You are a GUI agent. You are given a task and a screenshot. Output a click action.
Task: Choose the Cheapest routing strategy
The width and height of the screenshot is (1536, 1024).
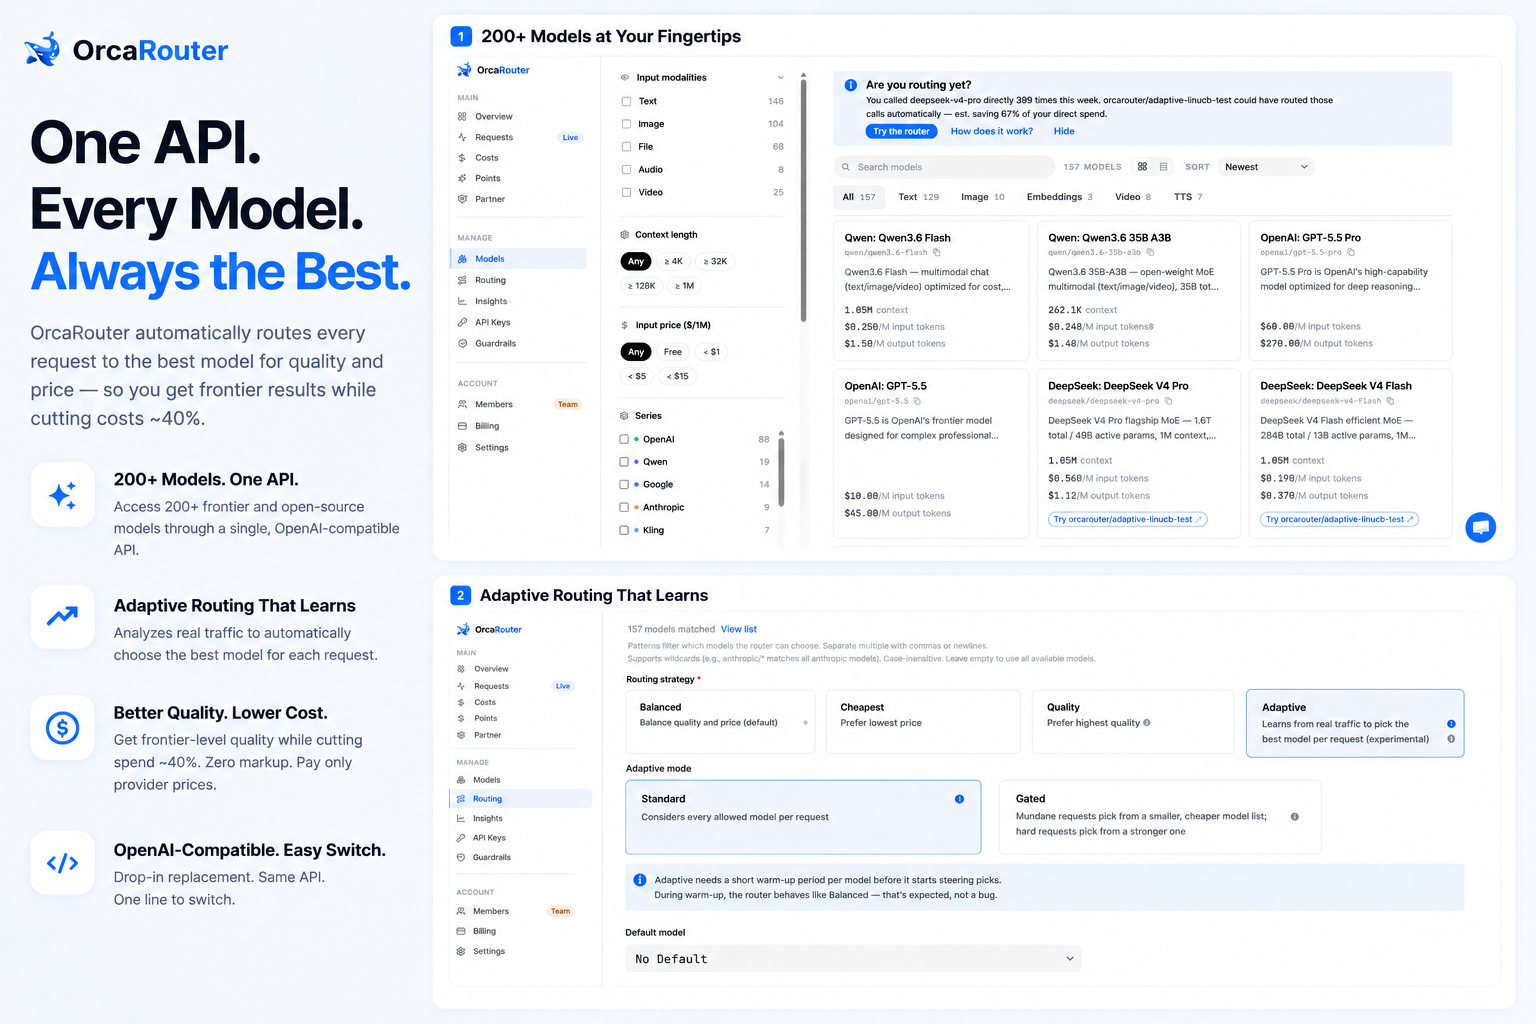pos(923,721)
